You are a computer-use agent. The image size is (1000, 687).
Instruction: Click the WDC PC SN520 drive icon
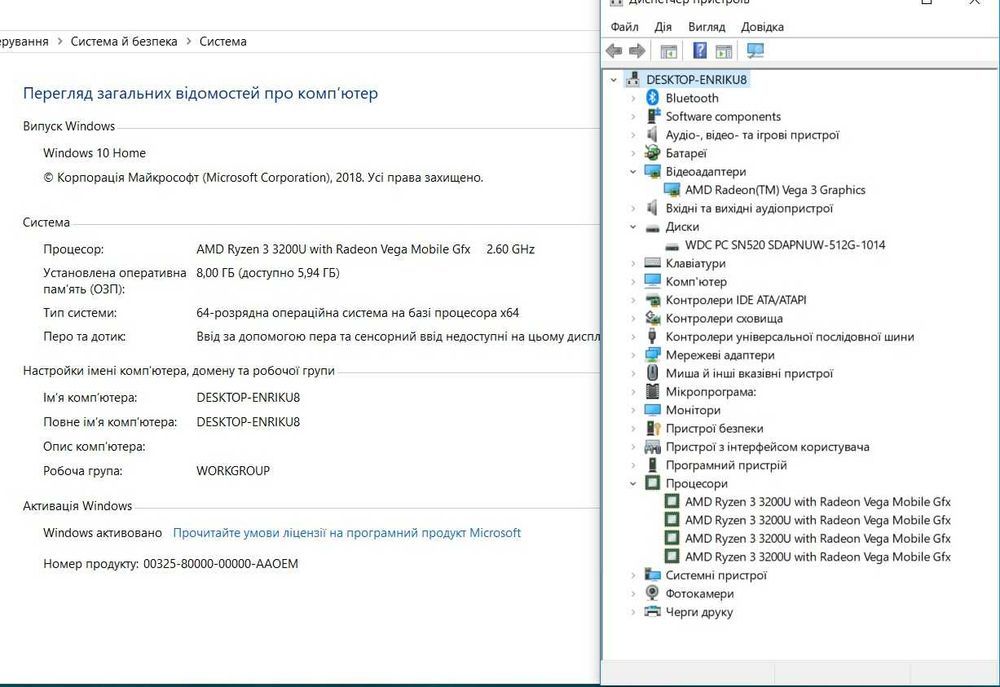pos(672,245)
